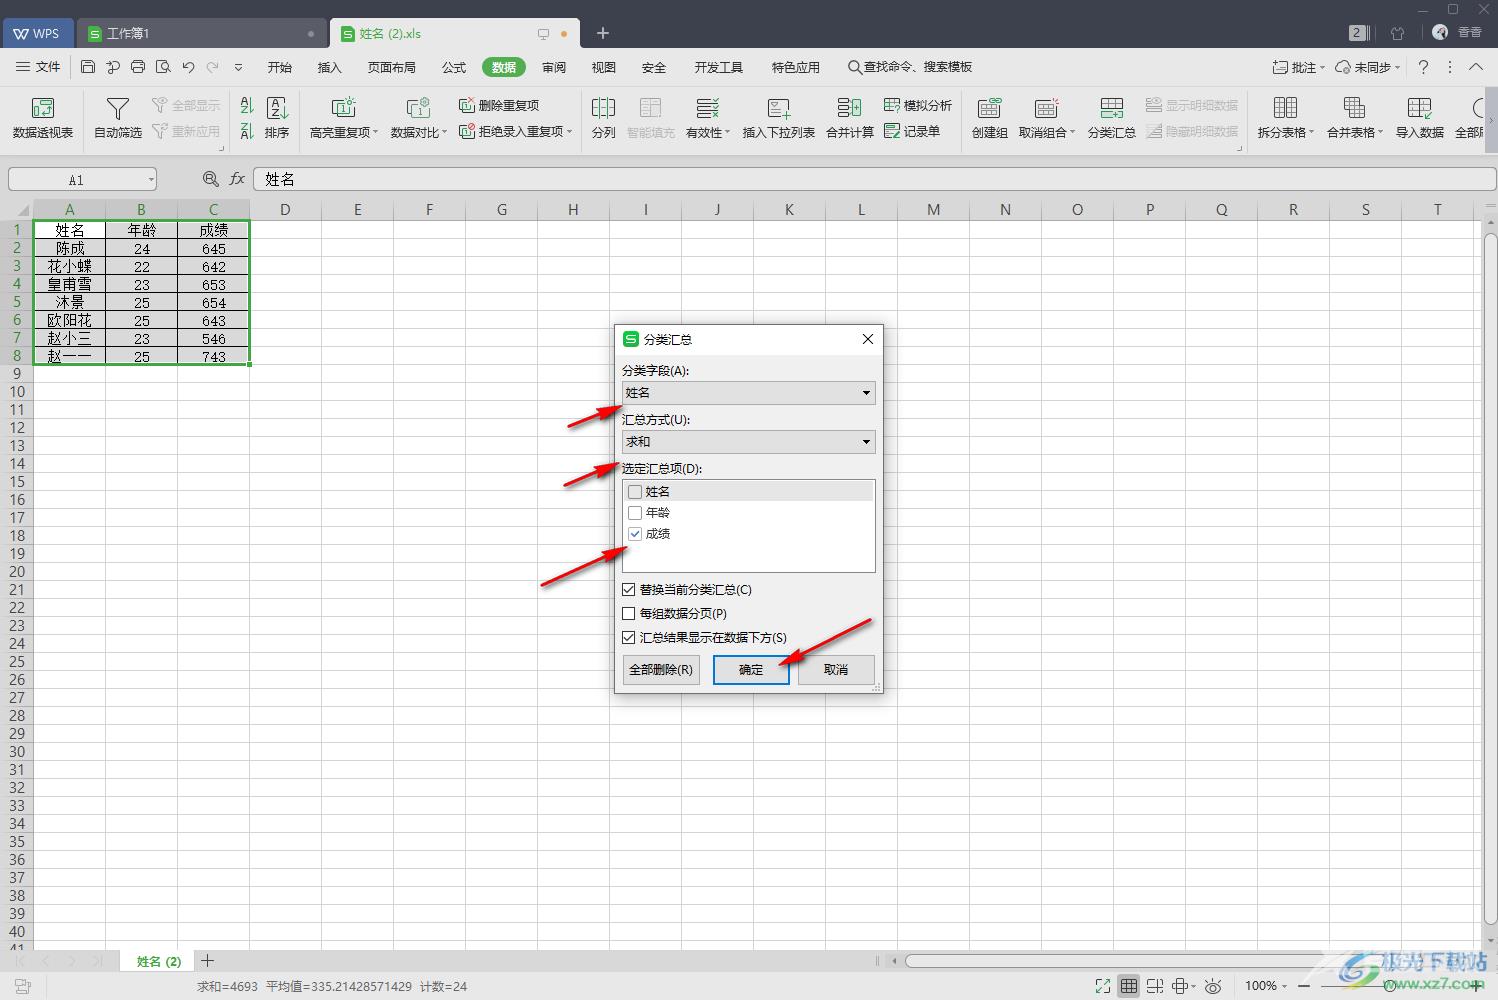Click the Print Preview icon in quick toolbar
Image resolution: width=1498 pixels, height=1000 pixels.
pyautogui.click(x=163, y=67)
